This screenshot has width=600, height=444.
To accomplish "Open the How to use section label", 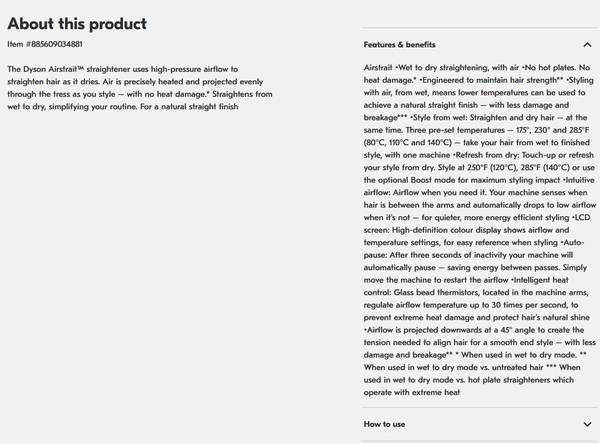I will click(x=384, y=424).
